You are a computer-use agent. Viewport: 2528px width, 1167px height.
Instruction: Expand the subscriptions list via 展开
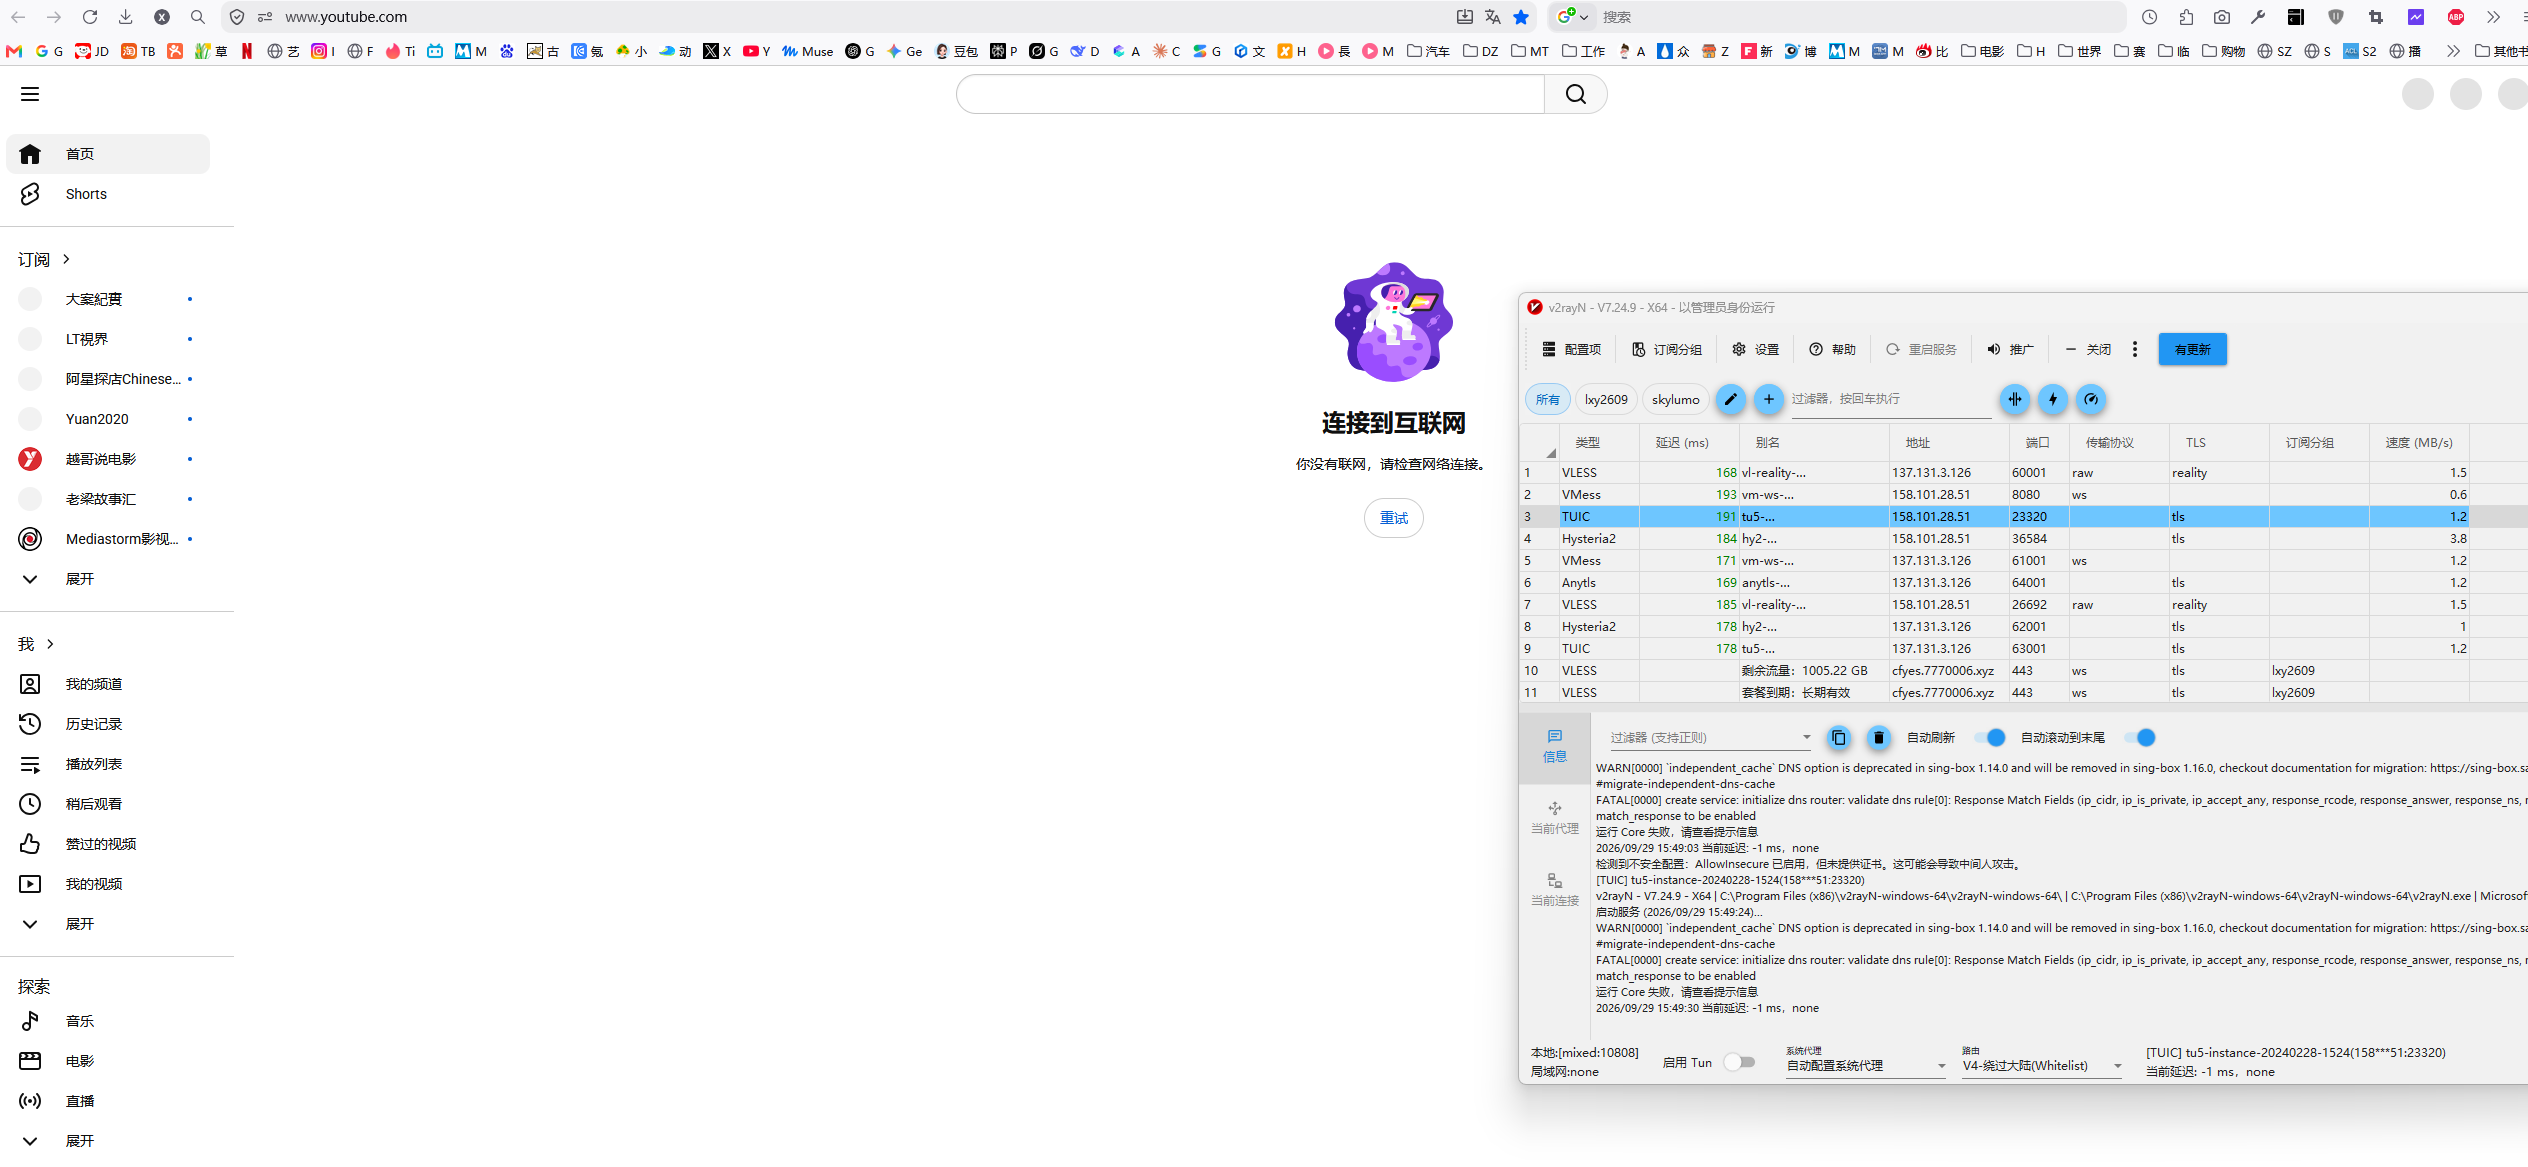[108, 579]
